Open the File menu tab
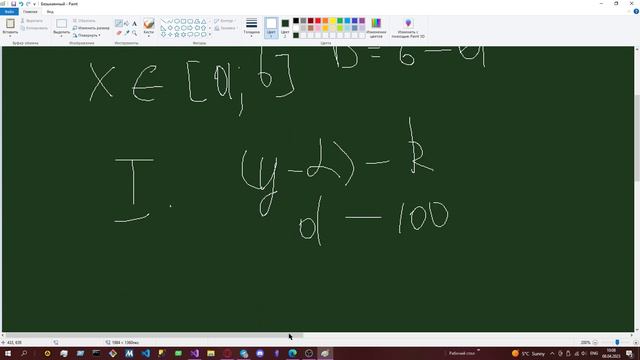The image size is (640, 360). (x=9, y=11)
